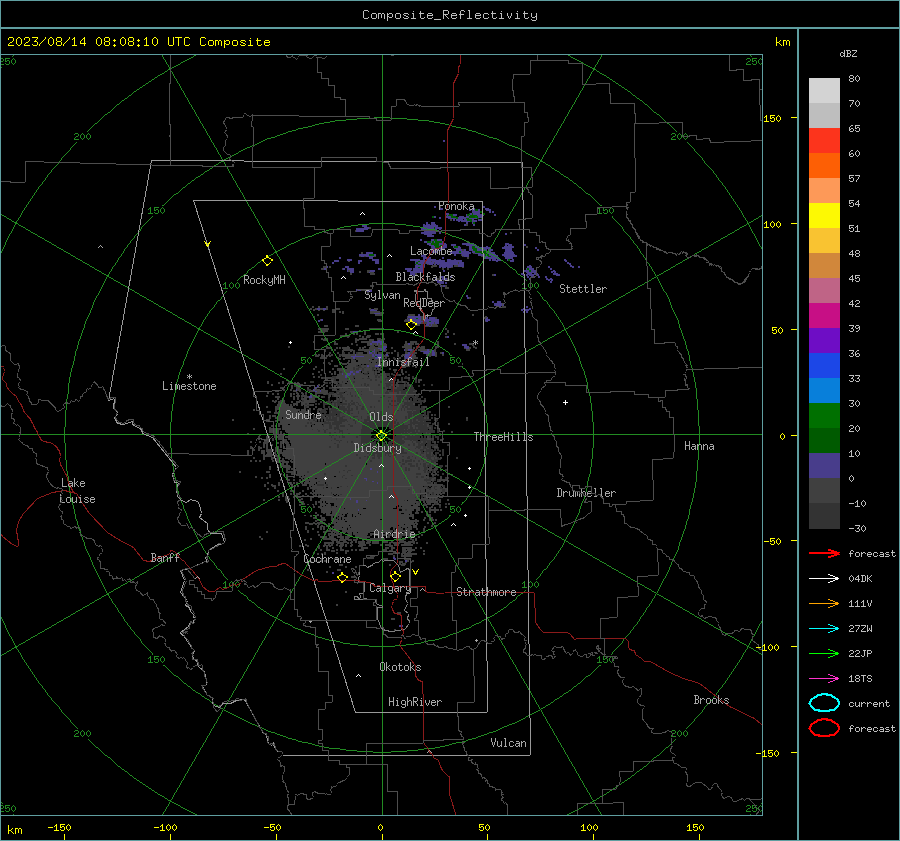Click the red forecast ellipse icon
This screenshot has height=841, width=900.
tap(824, 728)
